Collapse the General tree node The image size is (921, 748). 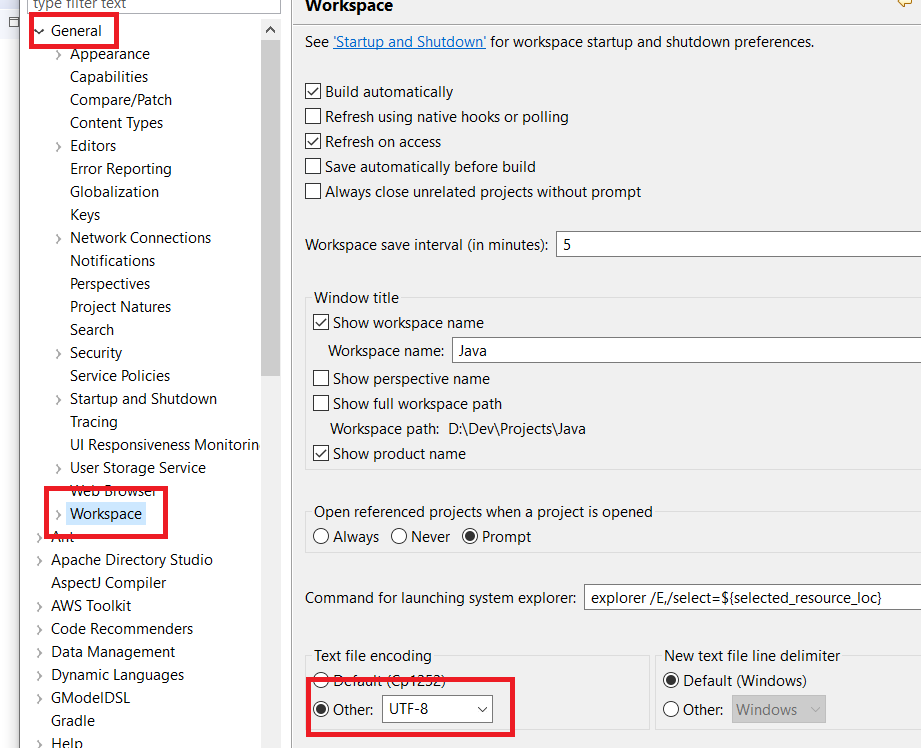coord(39,31)
